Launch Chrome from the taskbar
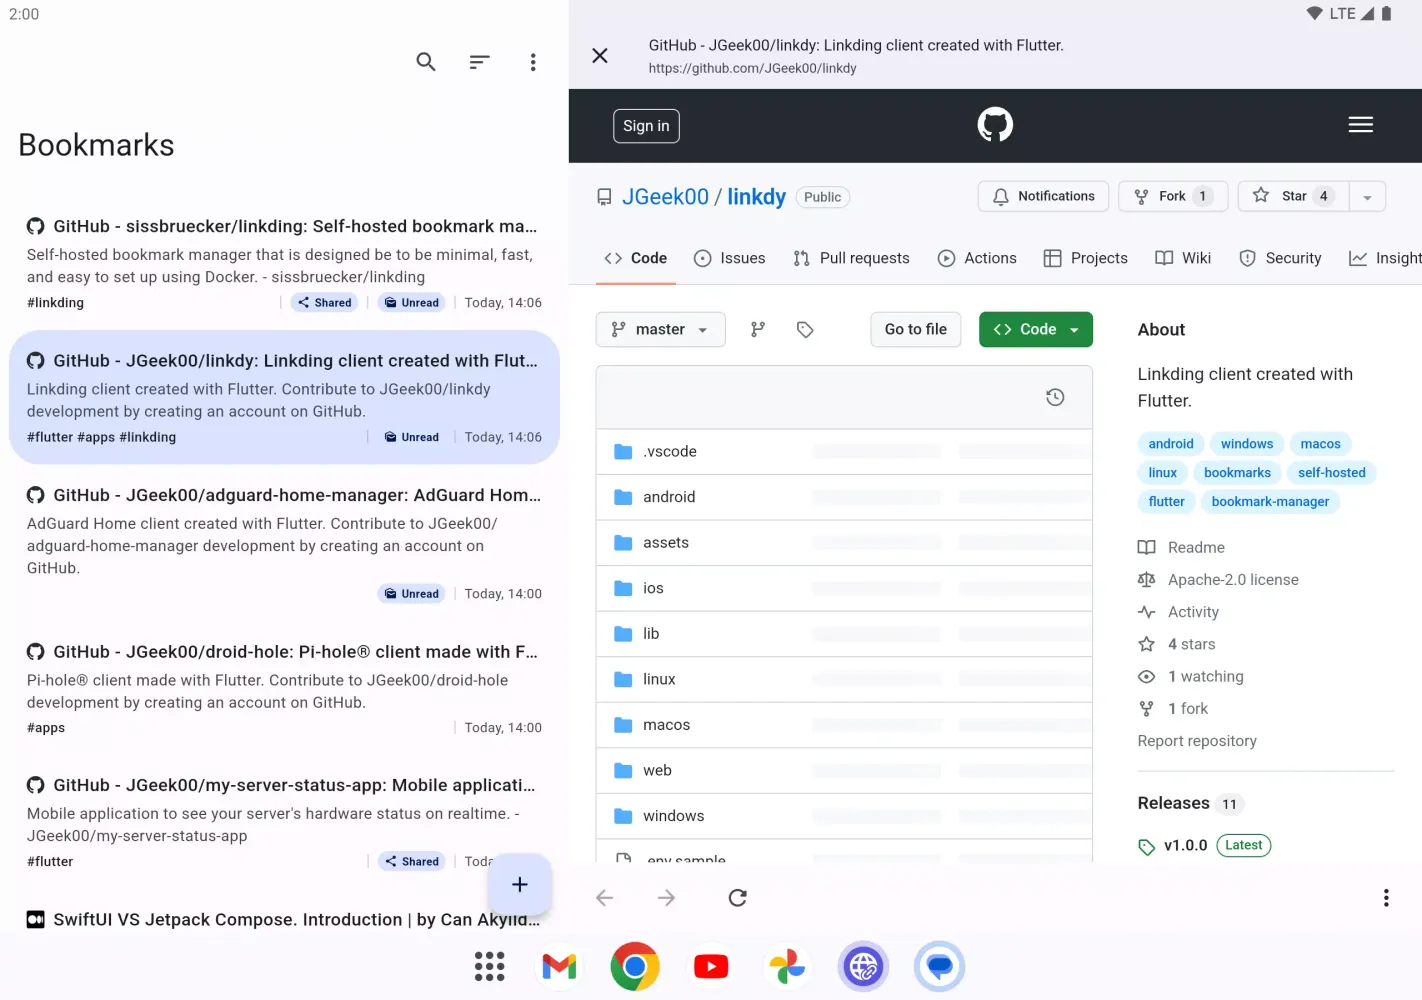 coord(635,966)
